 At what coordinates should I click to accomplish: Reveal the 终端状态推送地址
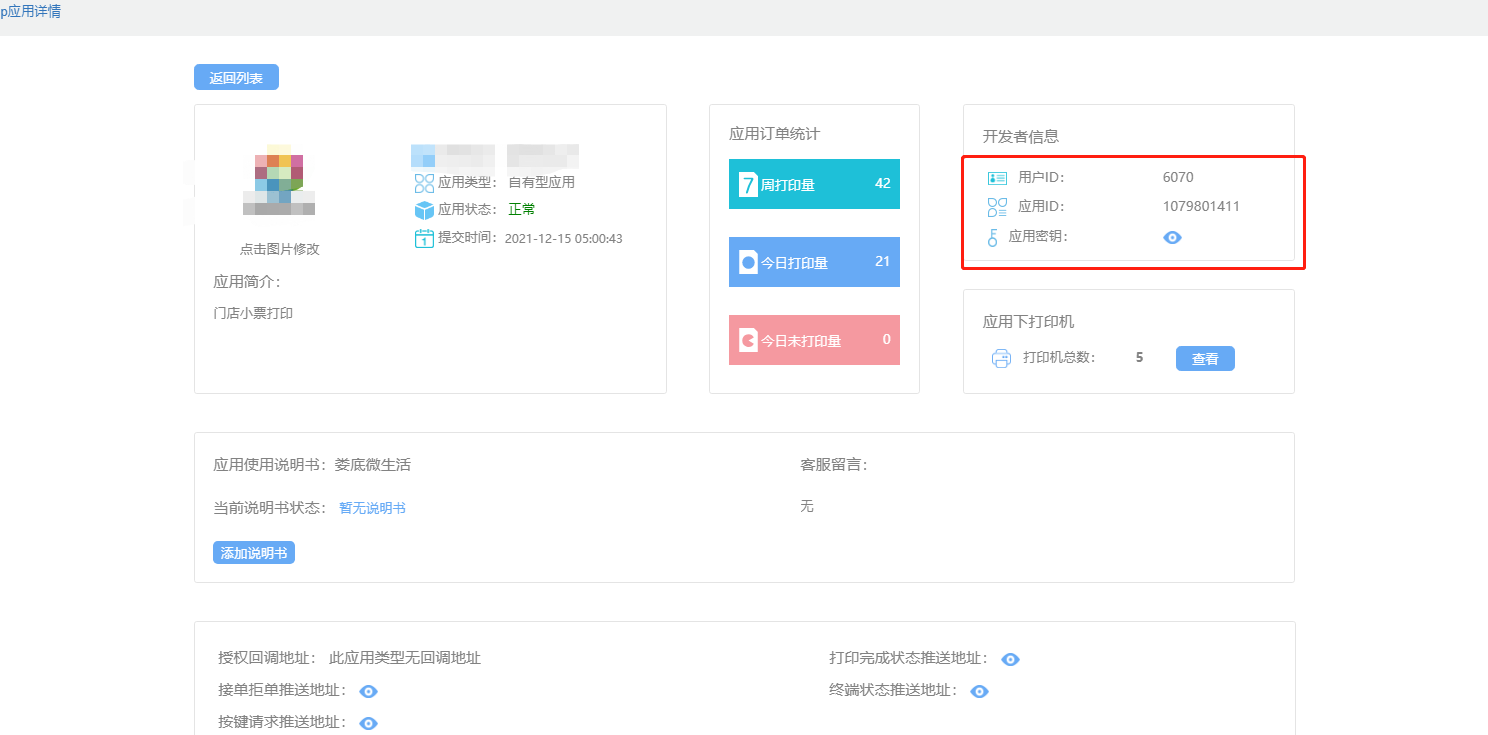(x=979, y=690)
